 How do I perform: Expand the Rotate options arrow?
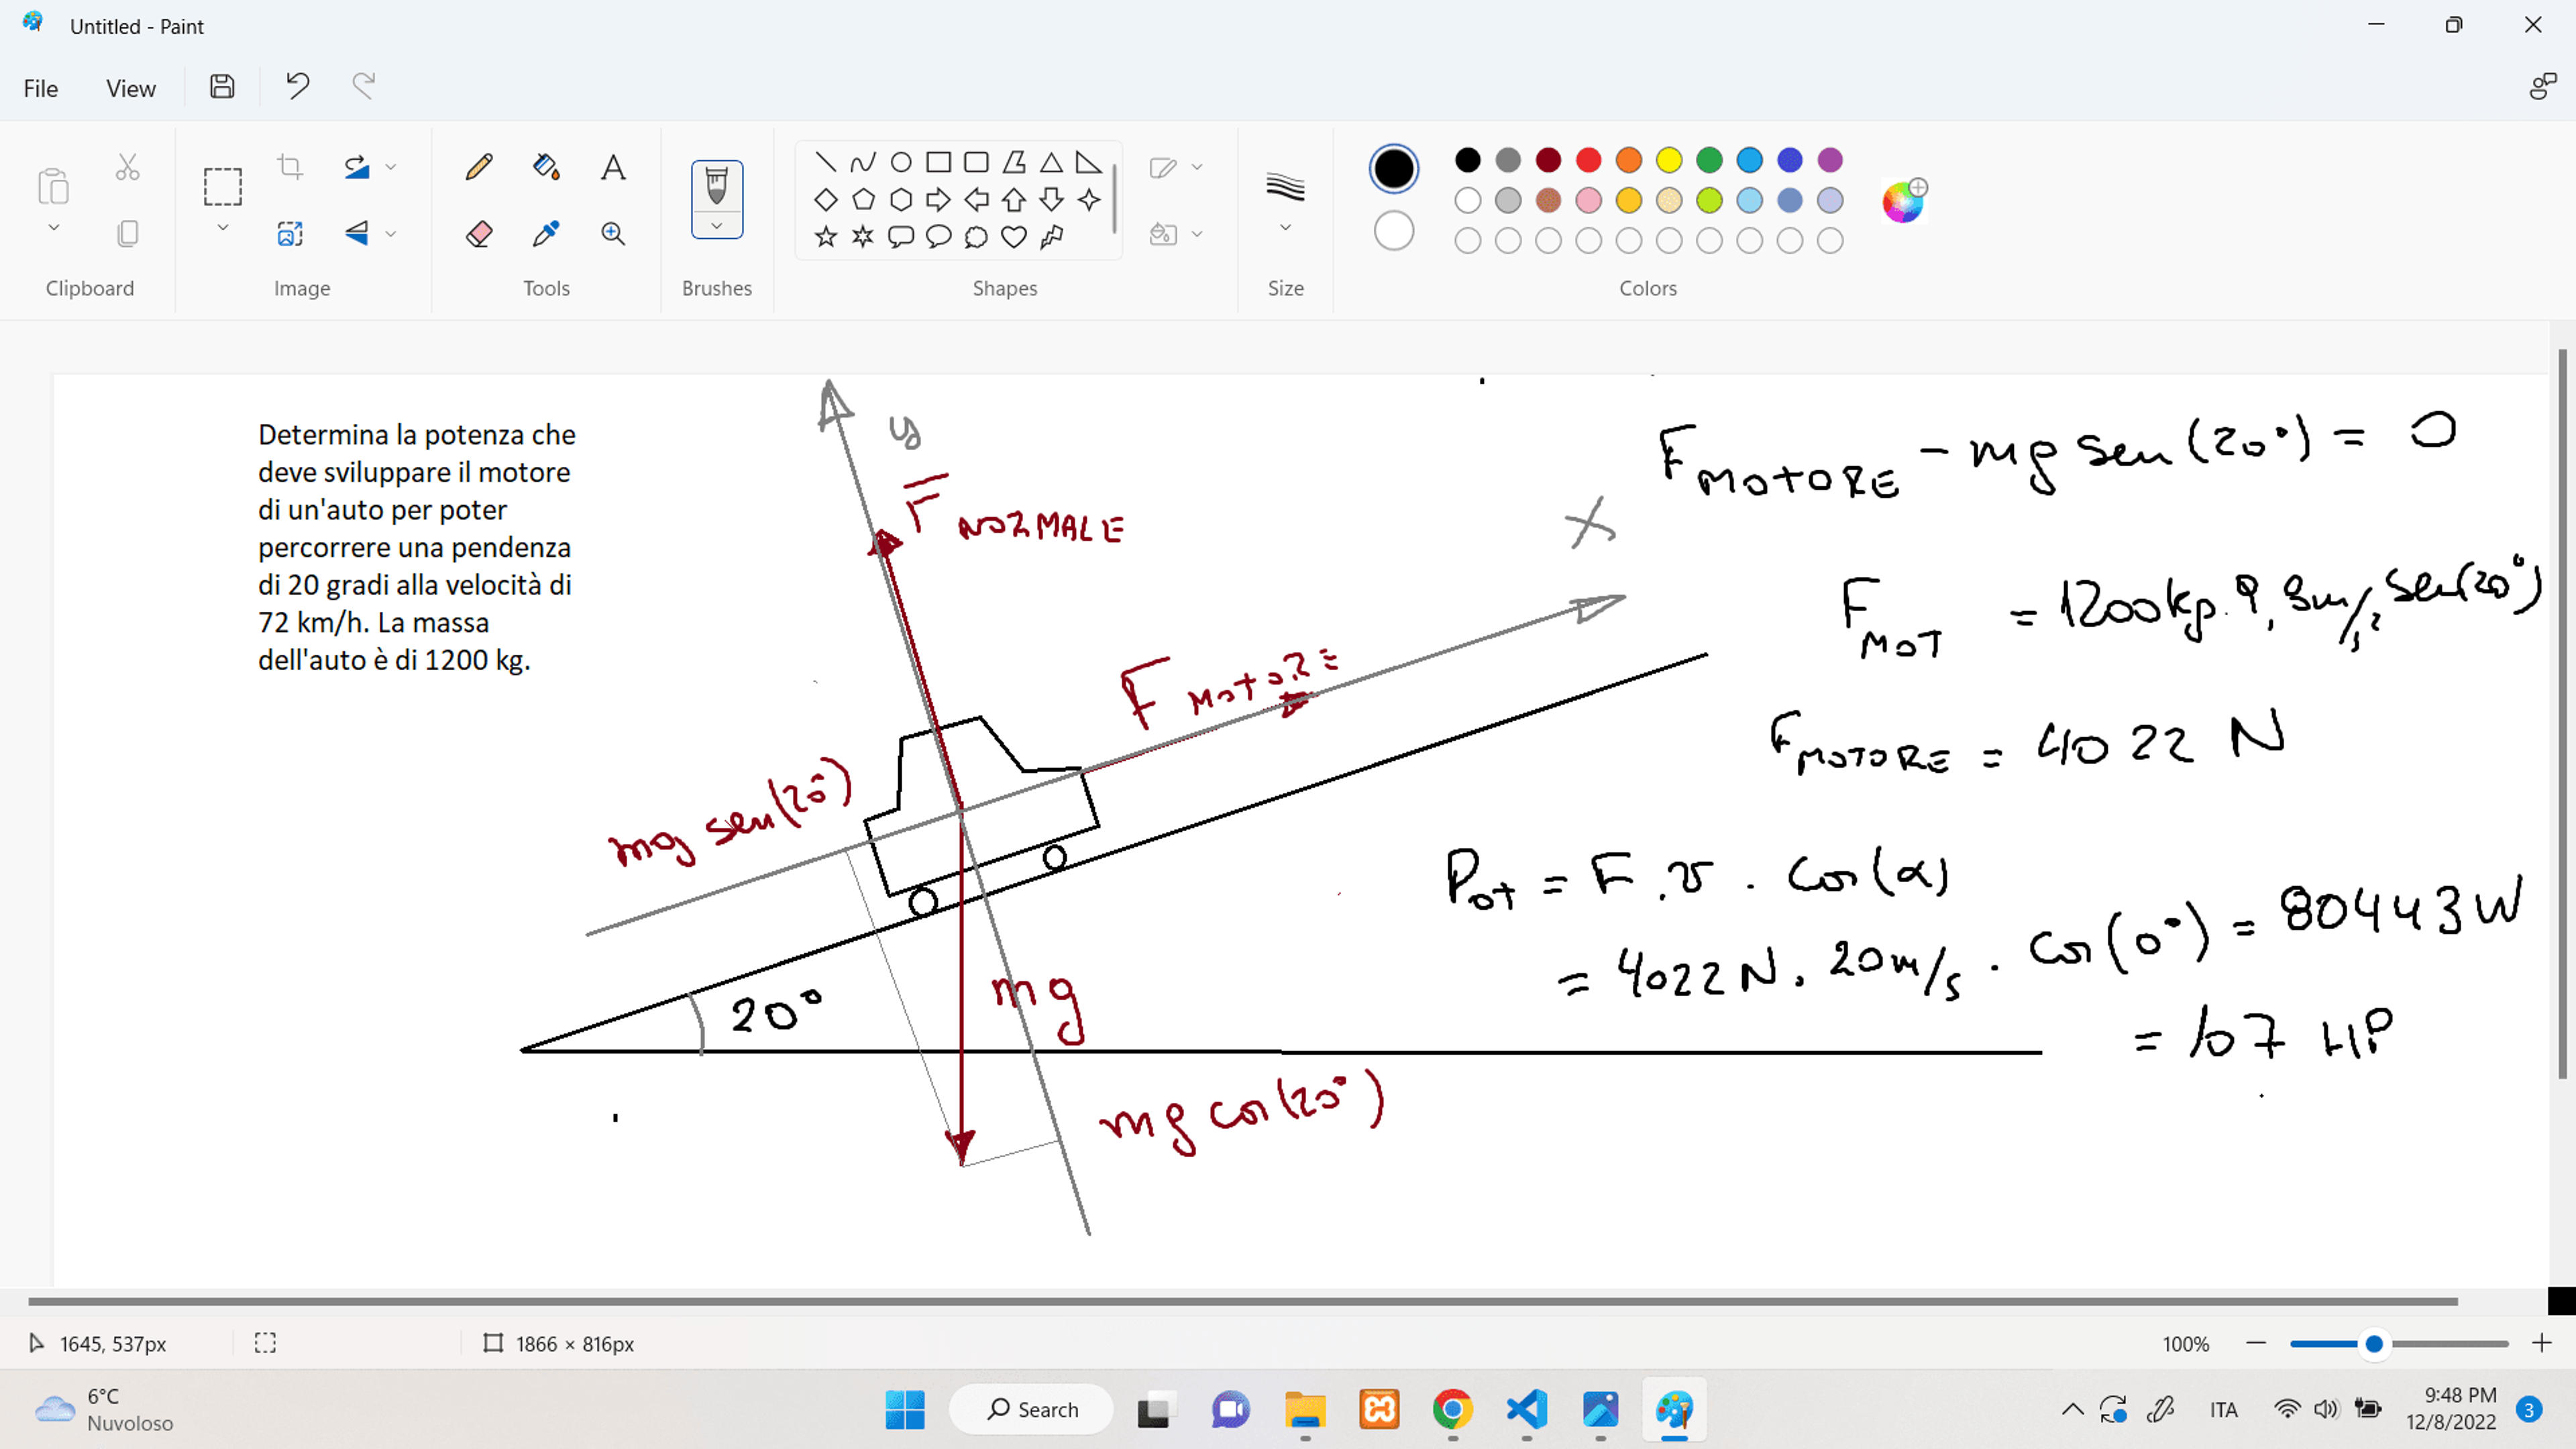pyautogui.click(x=391, y=167)
